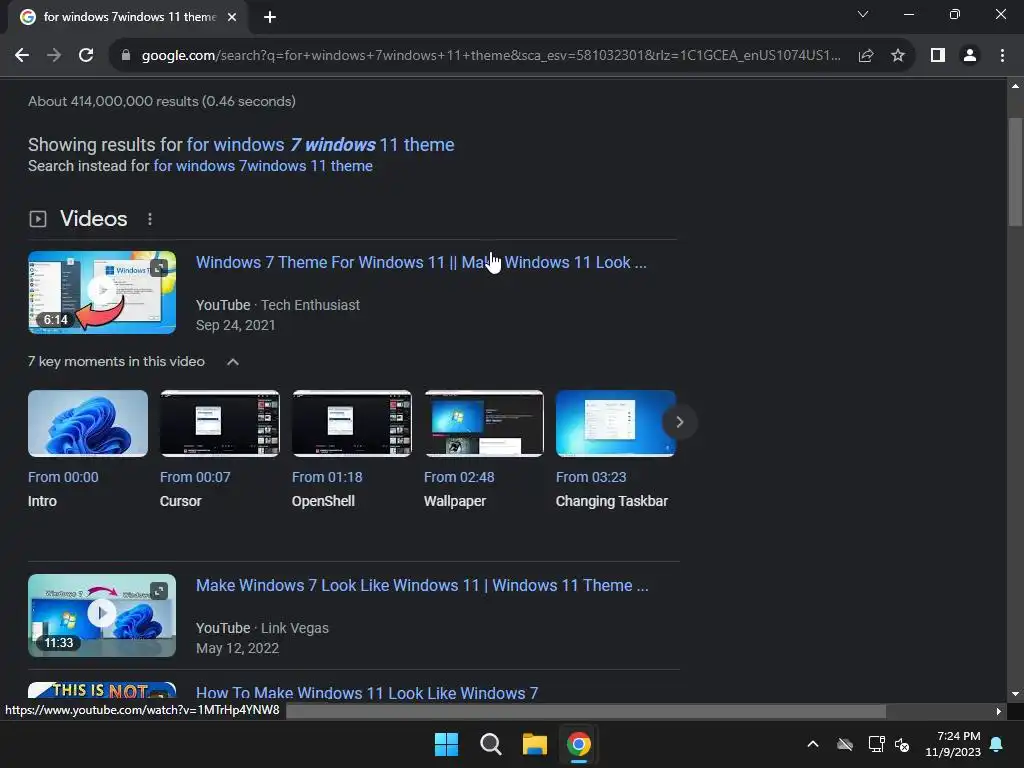Click the OneDrive cloud tray icon

(845, 744)
